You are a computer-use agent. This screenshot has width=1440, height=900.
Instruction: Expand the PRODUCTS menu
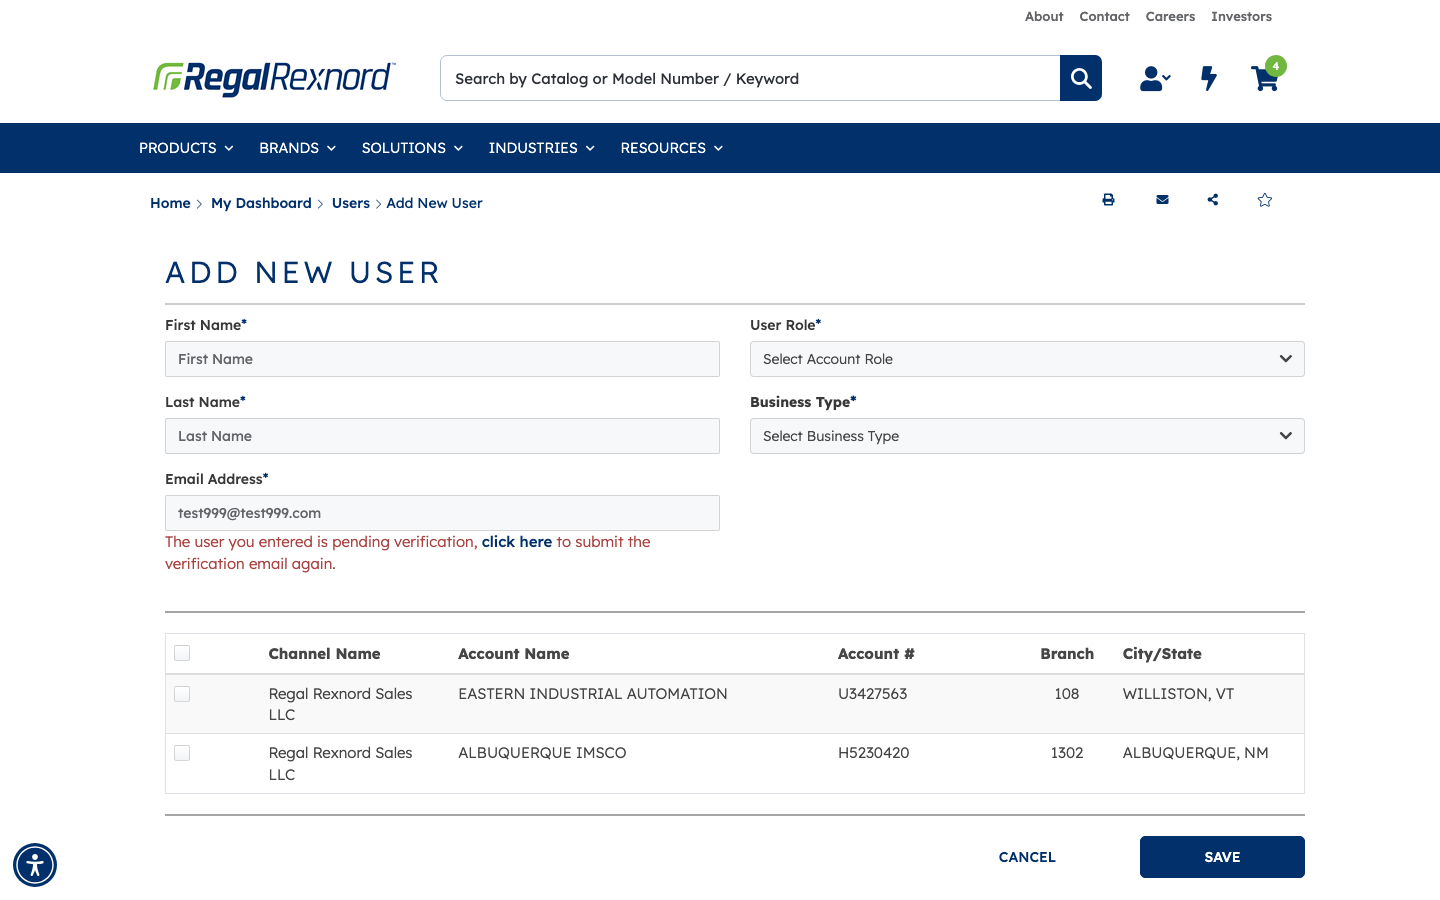pyautogui.click(x=186, y=148)
